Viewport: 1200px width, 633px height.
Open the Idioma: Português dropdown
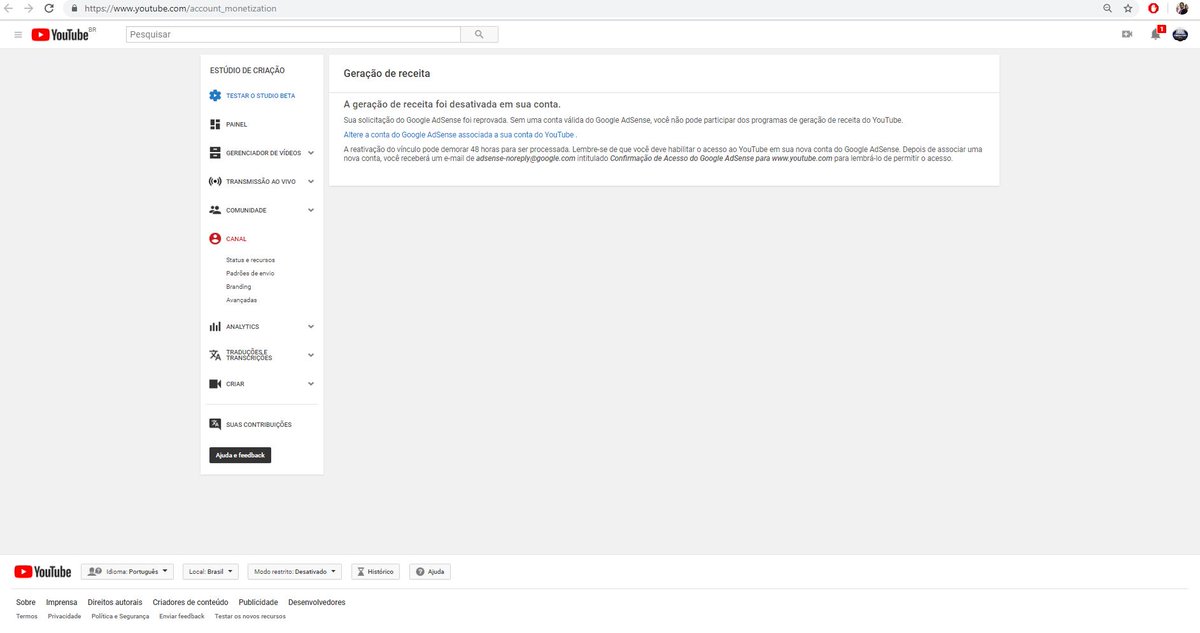click(128, 572)
